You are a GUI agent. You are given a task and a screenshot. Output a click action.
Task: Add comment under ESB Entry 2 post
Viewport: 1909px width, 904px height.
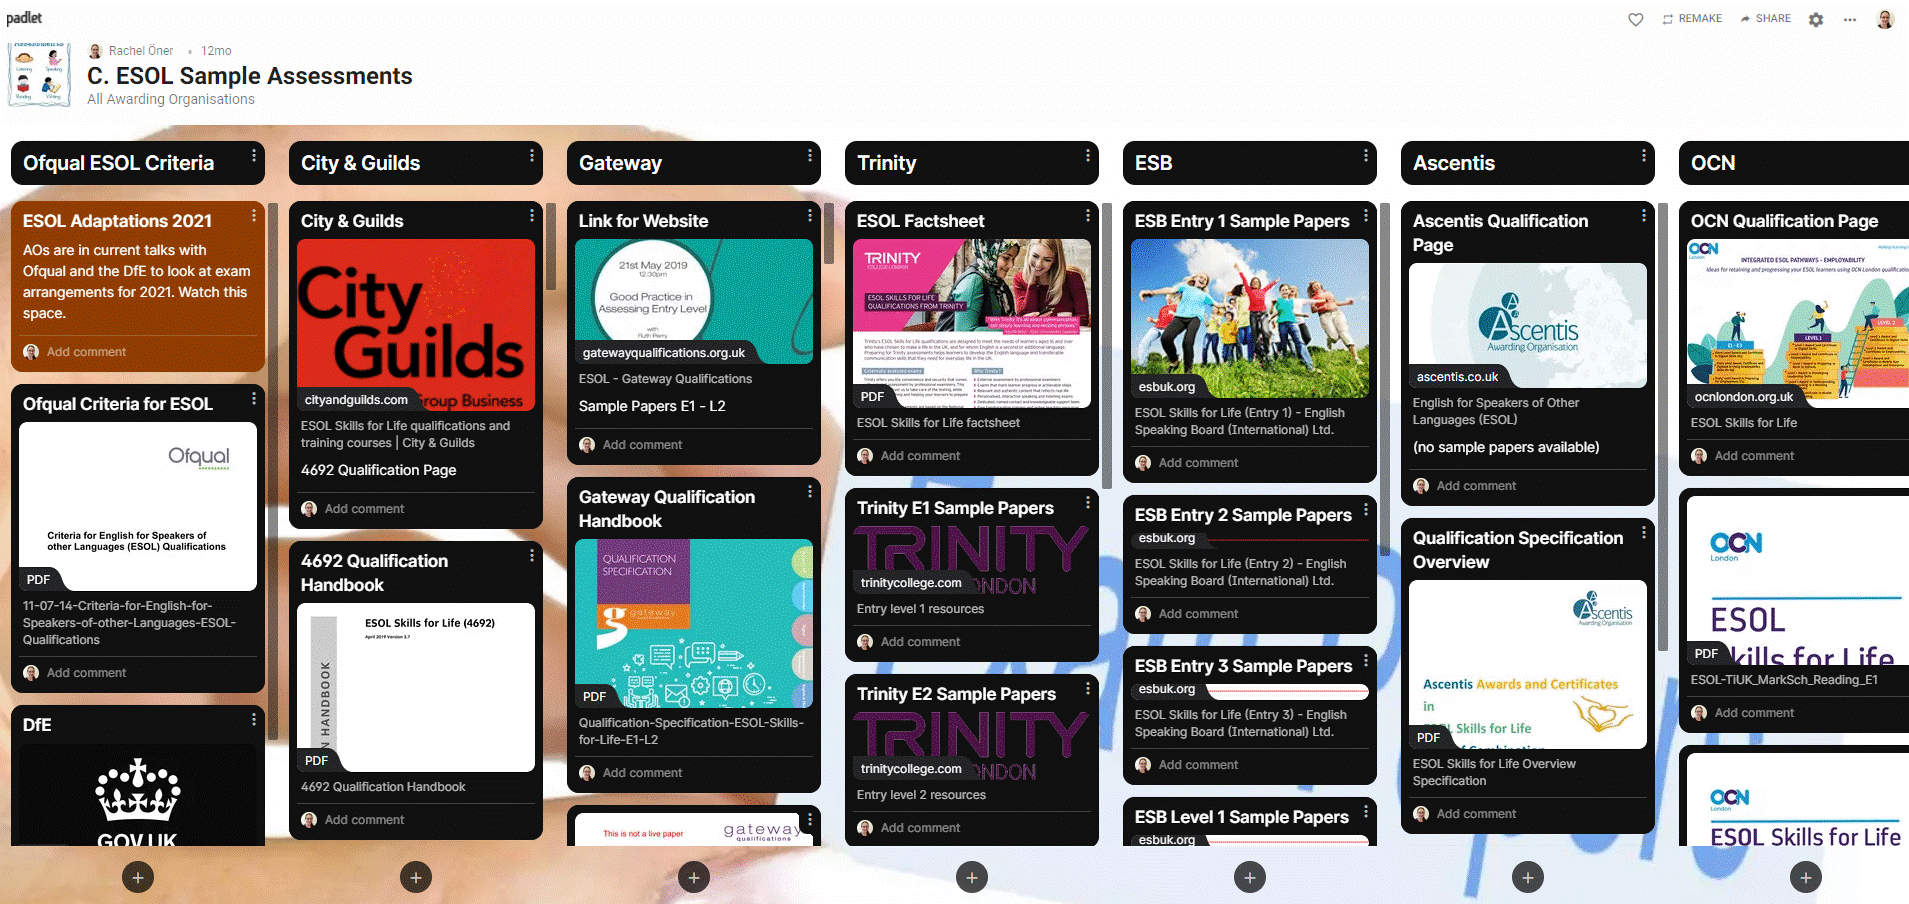tap(1198, 614)
